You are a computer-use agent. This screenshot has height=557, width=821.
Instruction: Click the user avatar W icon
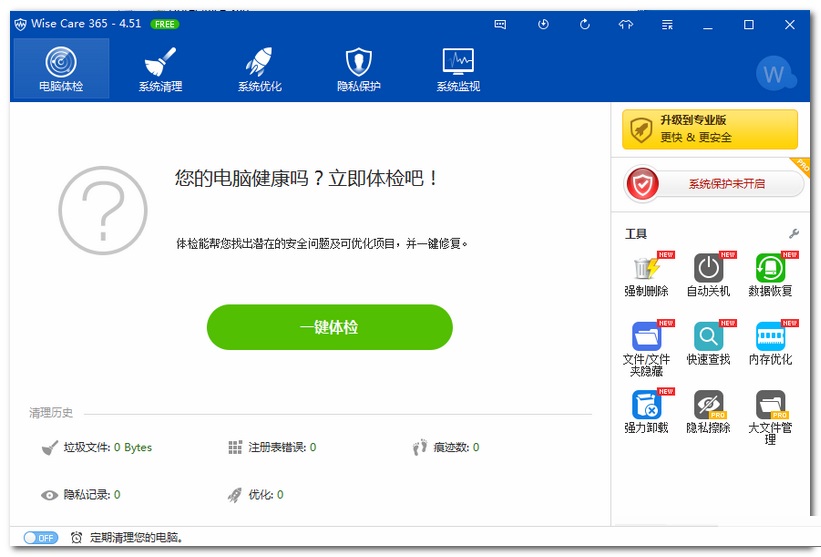775,73
